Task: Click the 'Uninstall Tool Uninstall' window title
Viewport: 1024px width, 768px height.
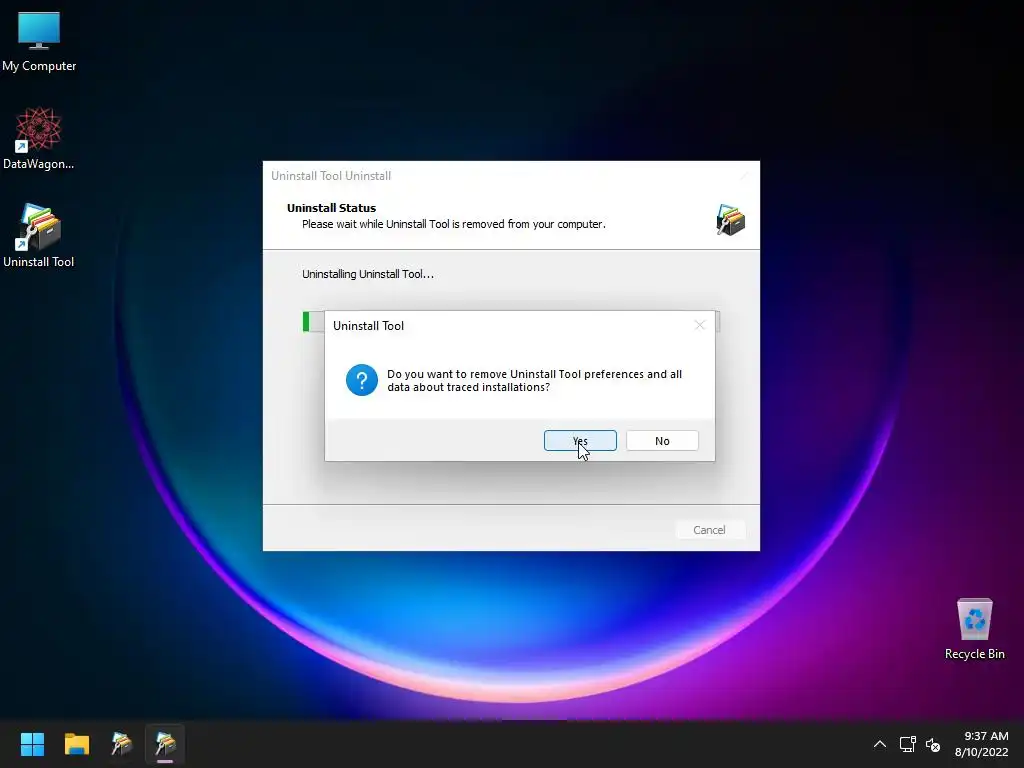Action: tap(331, 176)
